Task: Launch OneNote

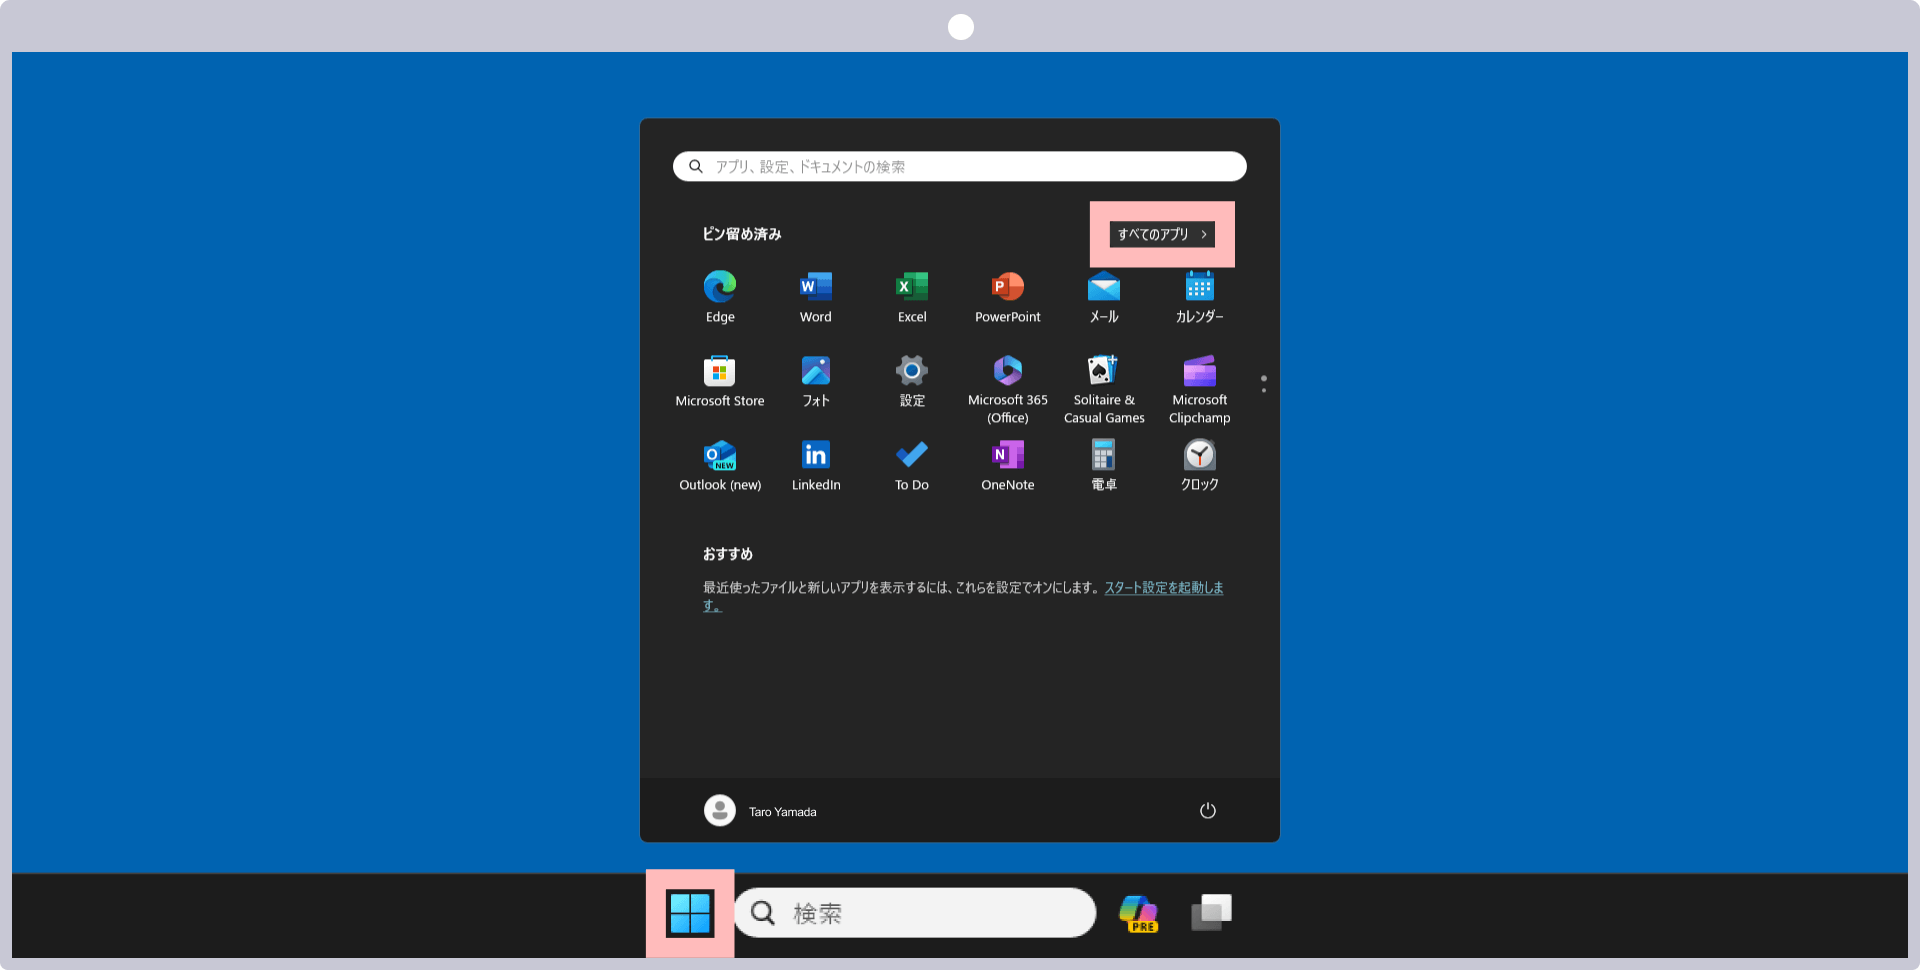Action: coord(1008,466)
